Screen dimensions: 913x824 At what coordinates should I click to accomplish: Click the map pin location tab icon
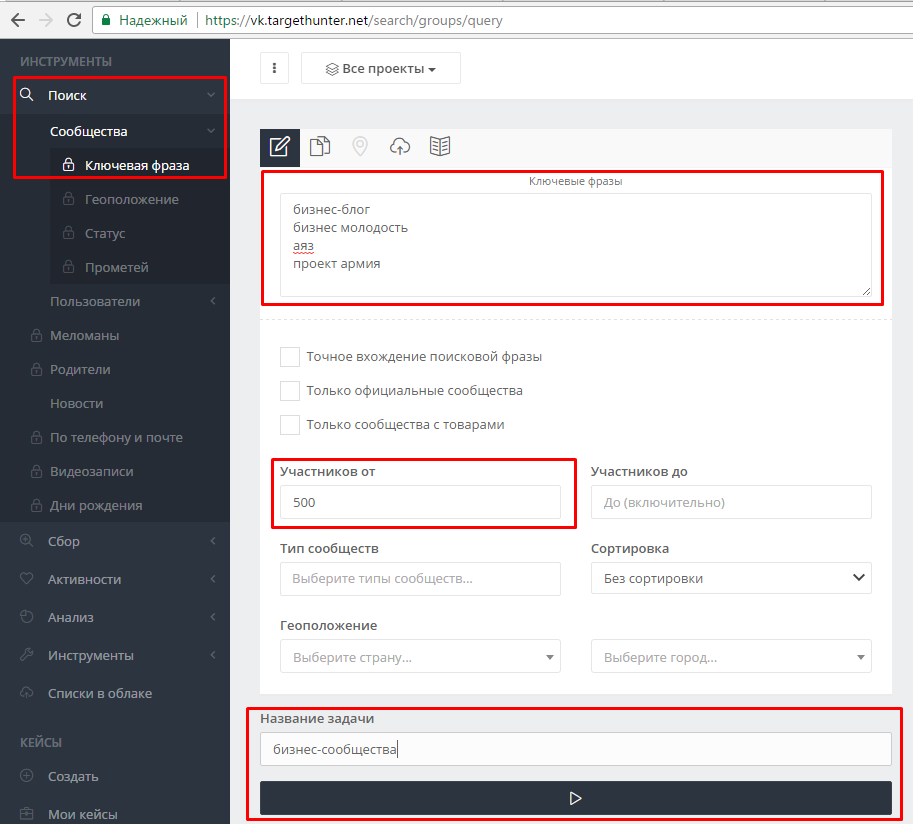[360, 147]
